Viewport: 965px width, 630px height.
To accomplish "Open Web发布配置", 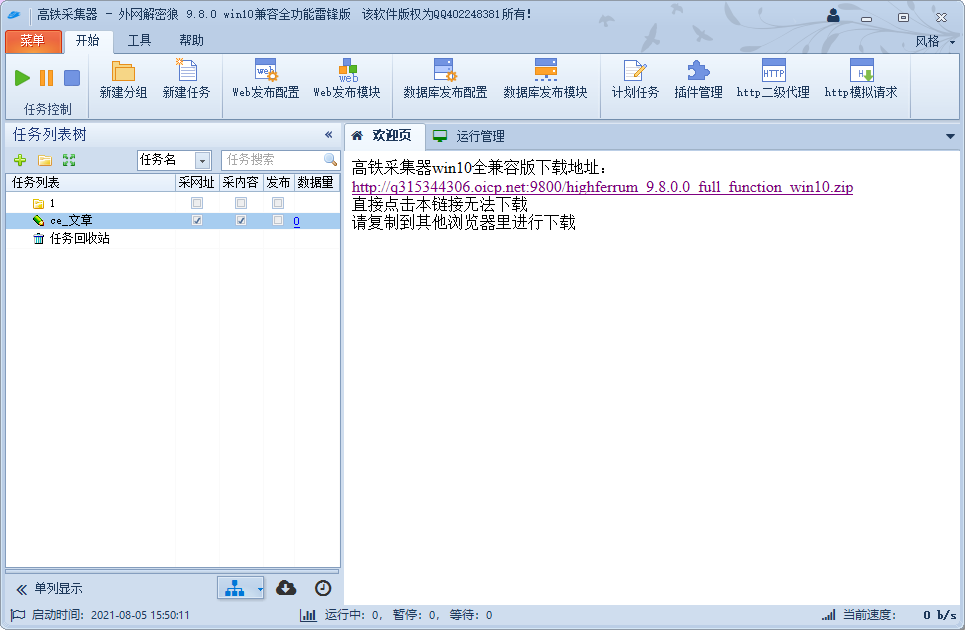I will [x=266, y=79].
